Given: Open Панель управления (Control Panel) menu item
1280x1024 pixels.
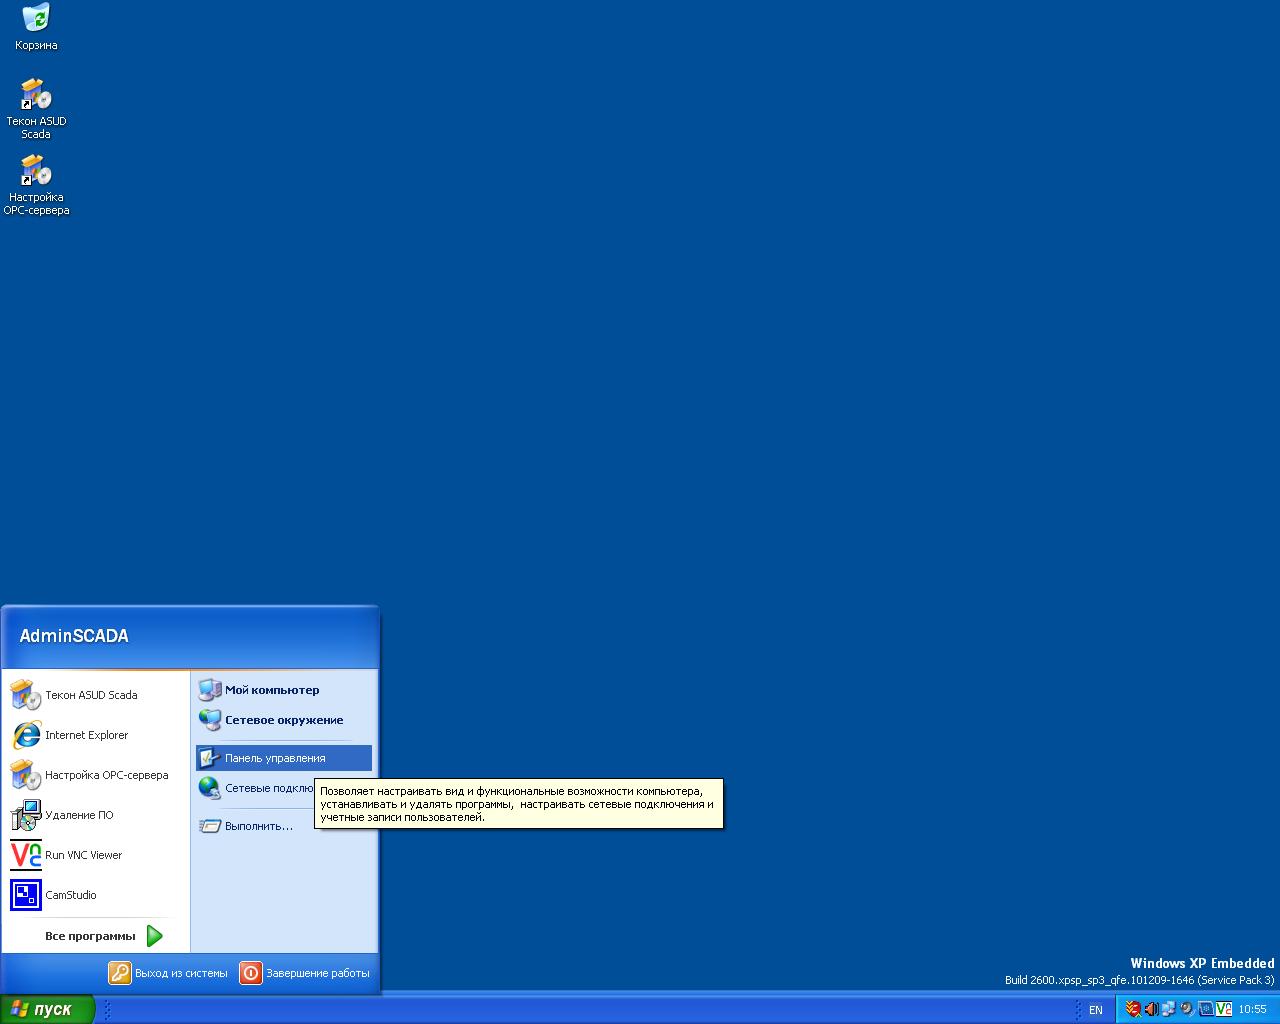Looking at the screenshot, I should pos(275,758).
